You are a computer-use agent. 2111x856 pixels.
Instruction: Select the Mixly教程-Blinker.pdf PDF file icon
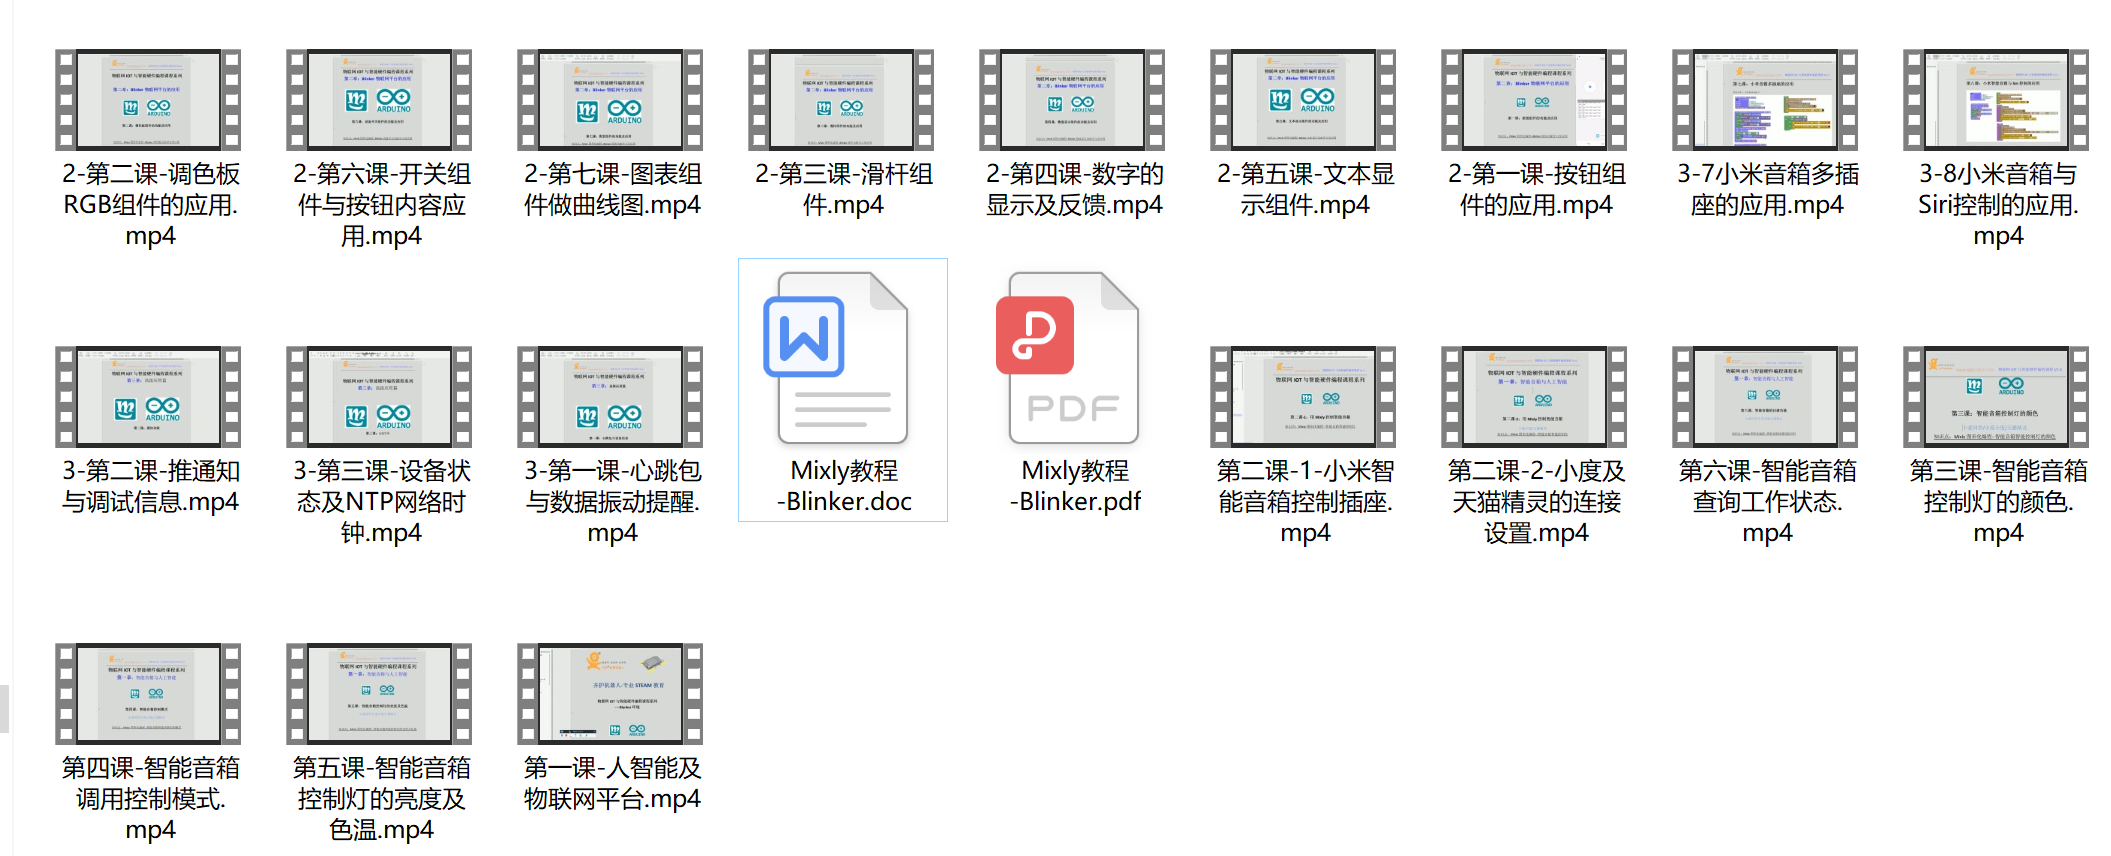(x=1068, y=358)
